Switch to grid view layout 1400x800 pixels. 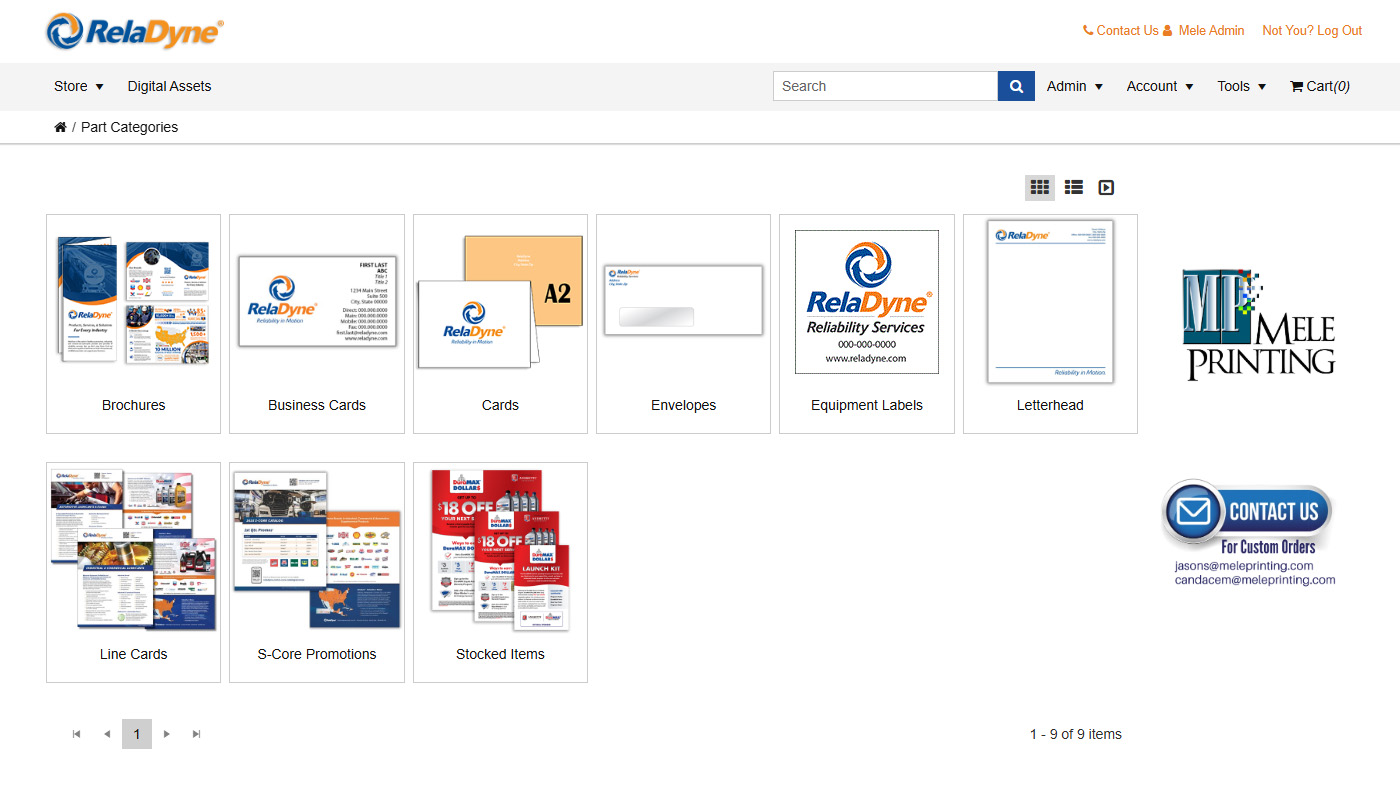(1039, 187)
